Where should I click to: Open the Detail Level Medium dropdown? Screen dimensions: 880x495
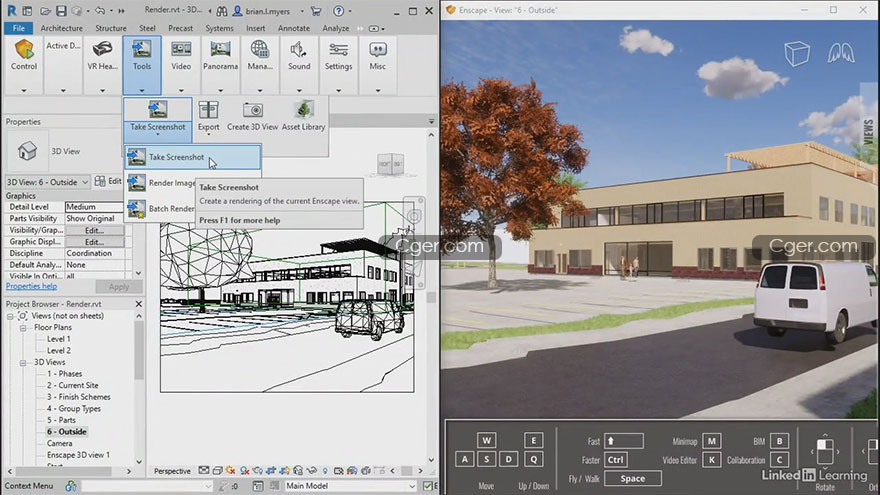tap(94, 207)
